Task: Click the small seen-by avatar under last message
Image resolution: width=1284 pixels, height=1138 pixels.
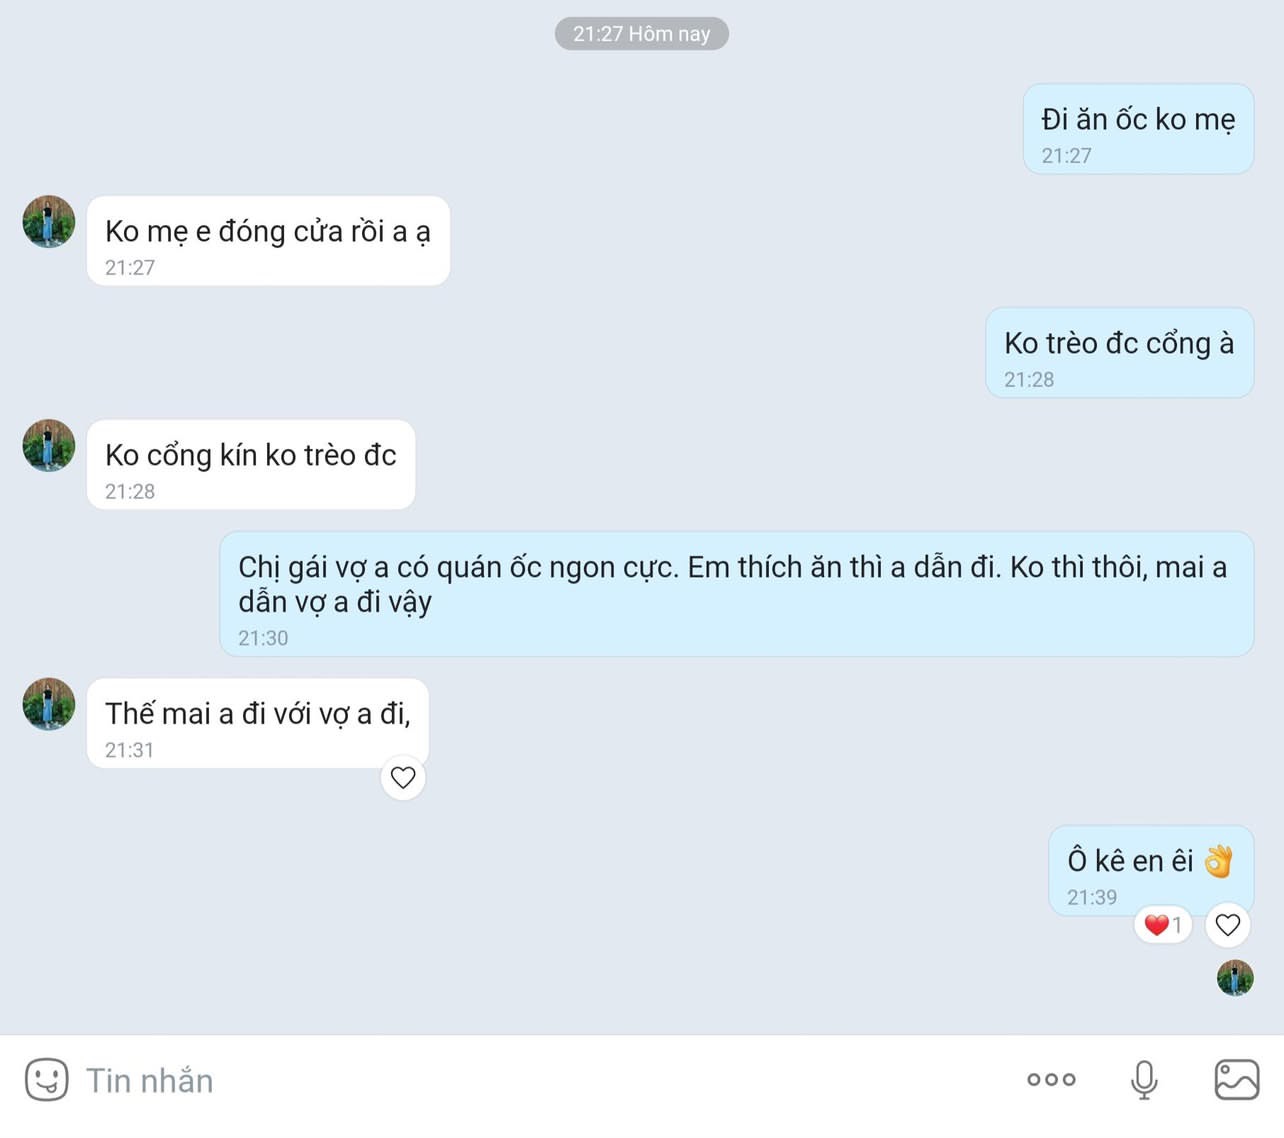Action: [x=1235, y=978]
